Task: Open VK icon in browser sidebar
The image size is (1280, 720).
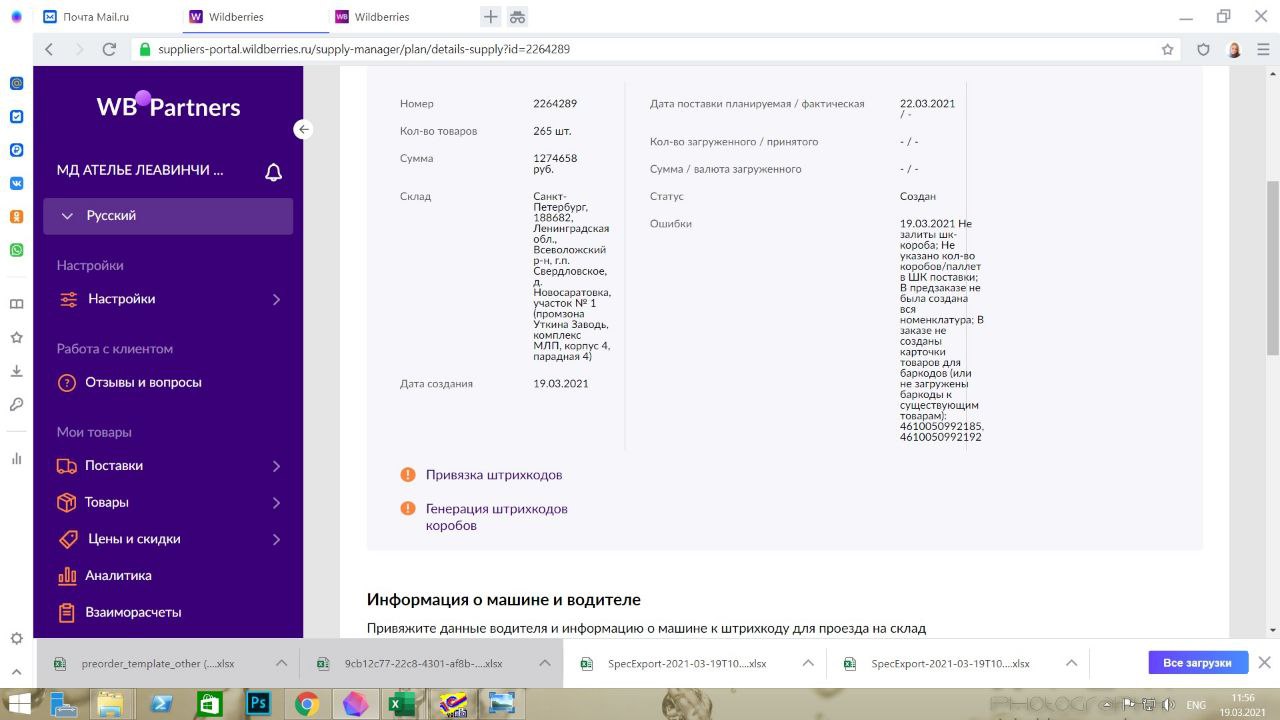Action: pyautogui.click(x=16, y=183)
